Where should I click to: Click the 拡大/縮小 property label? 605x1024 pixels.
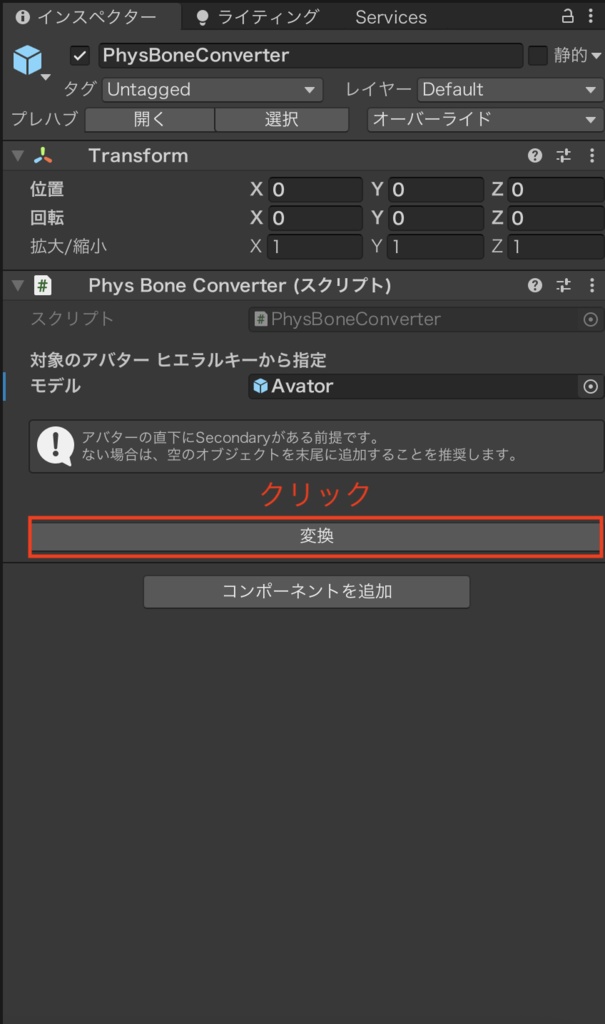[69, 246]
